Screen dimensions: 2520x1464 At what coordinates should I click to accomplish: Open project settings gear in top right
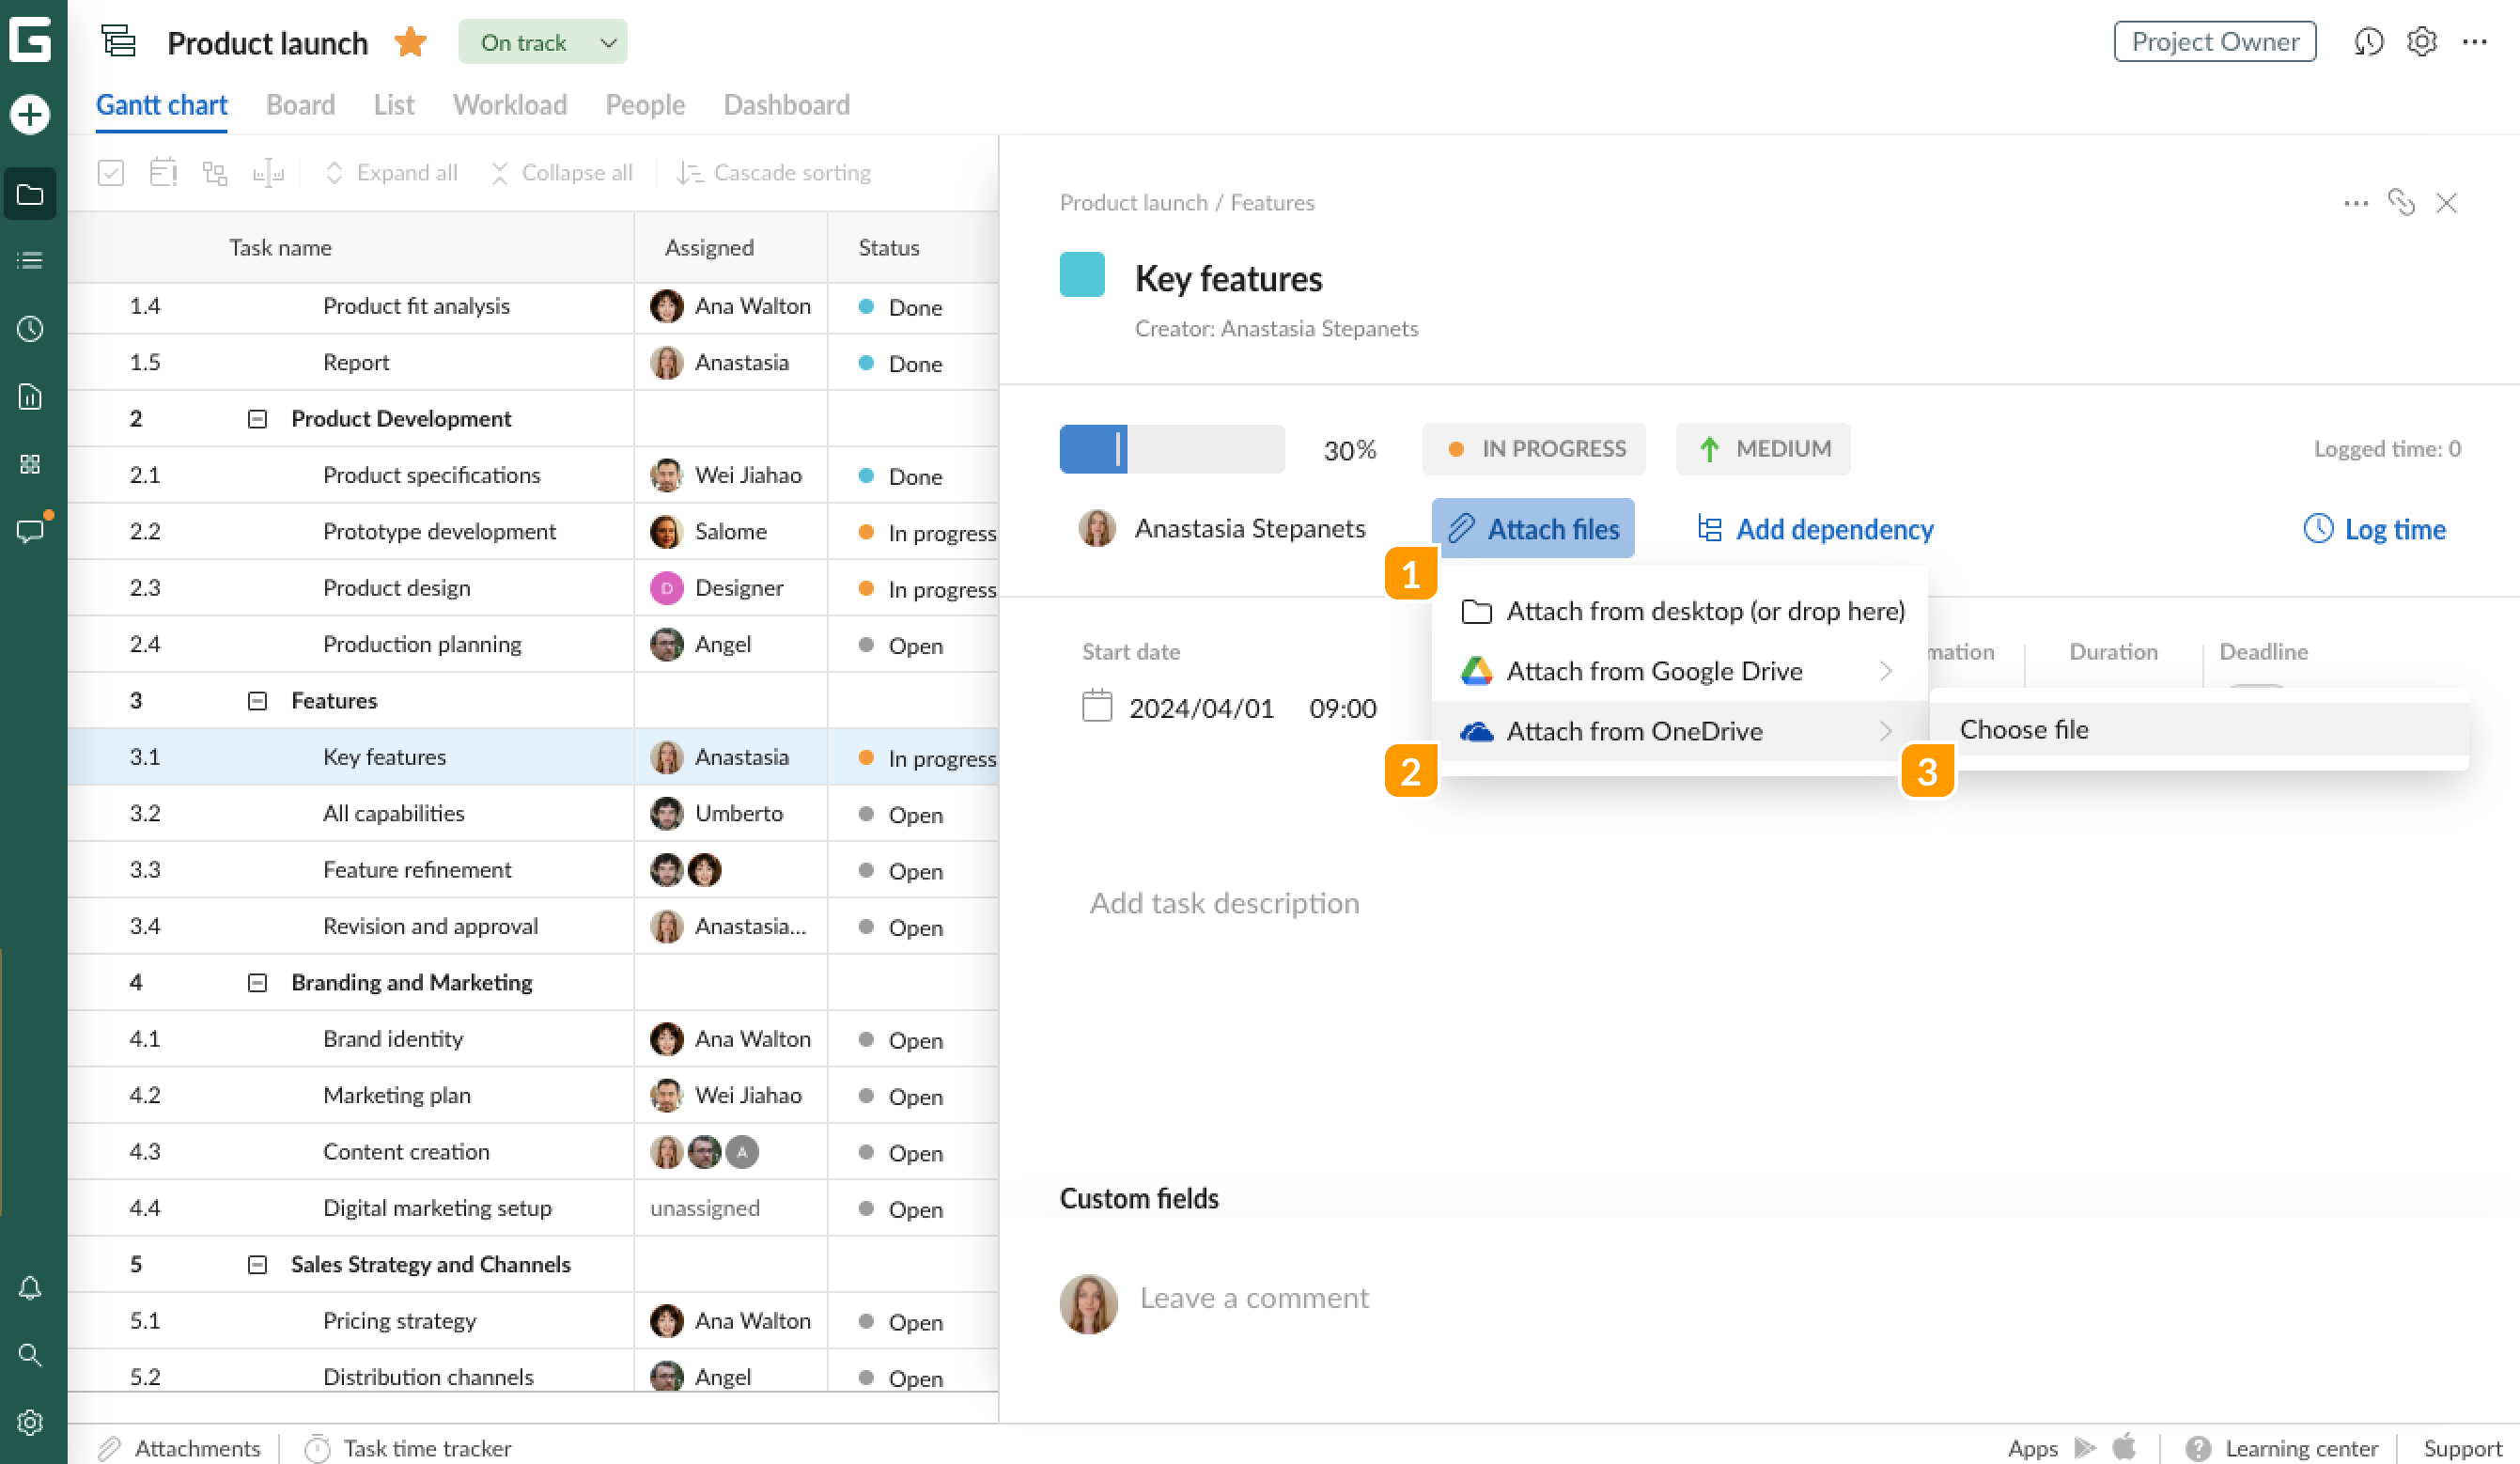coord(2422,42)
